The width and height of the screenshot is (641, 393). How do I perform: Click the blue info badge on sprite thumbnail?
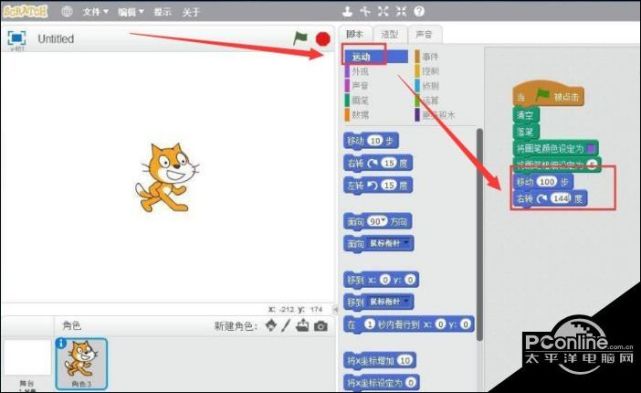[61, 343]
